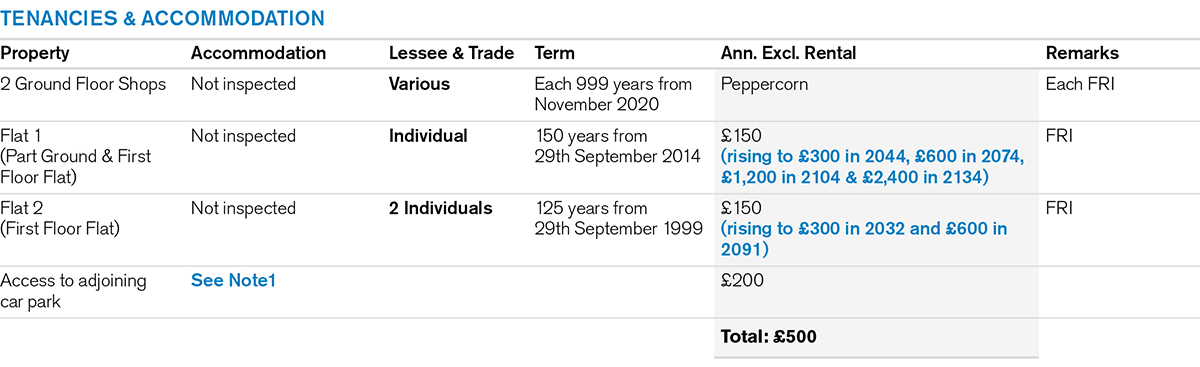Click the Various lessee entry
The image size is (1200, 367).
[420, 85]
